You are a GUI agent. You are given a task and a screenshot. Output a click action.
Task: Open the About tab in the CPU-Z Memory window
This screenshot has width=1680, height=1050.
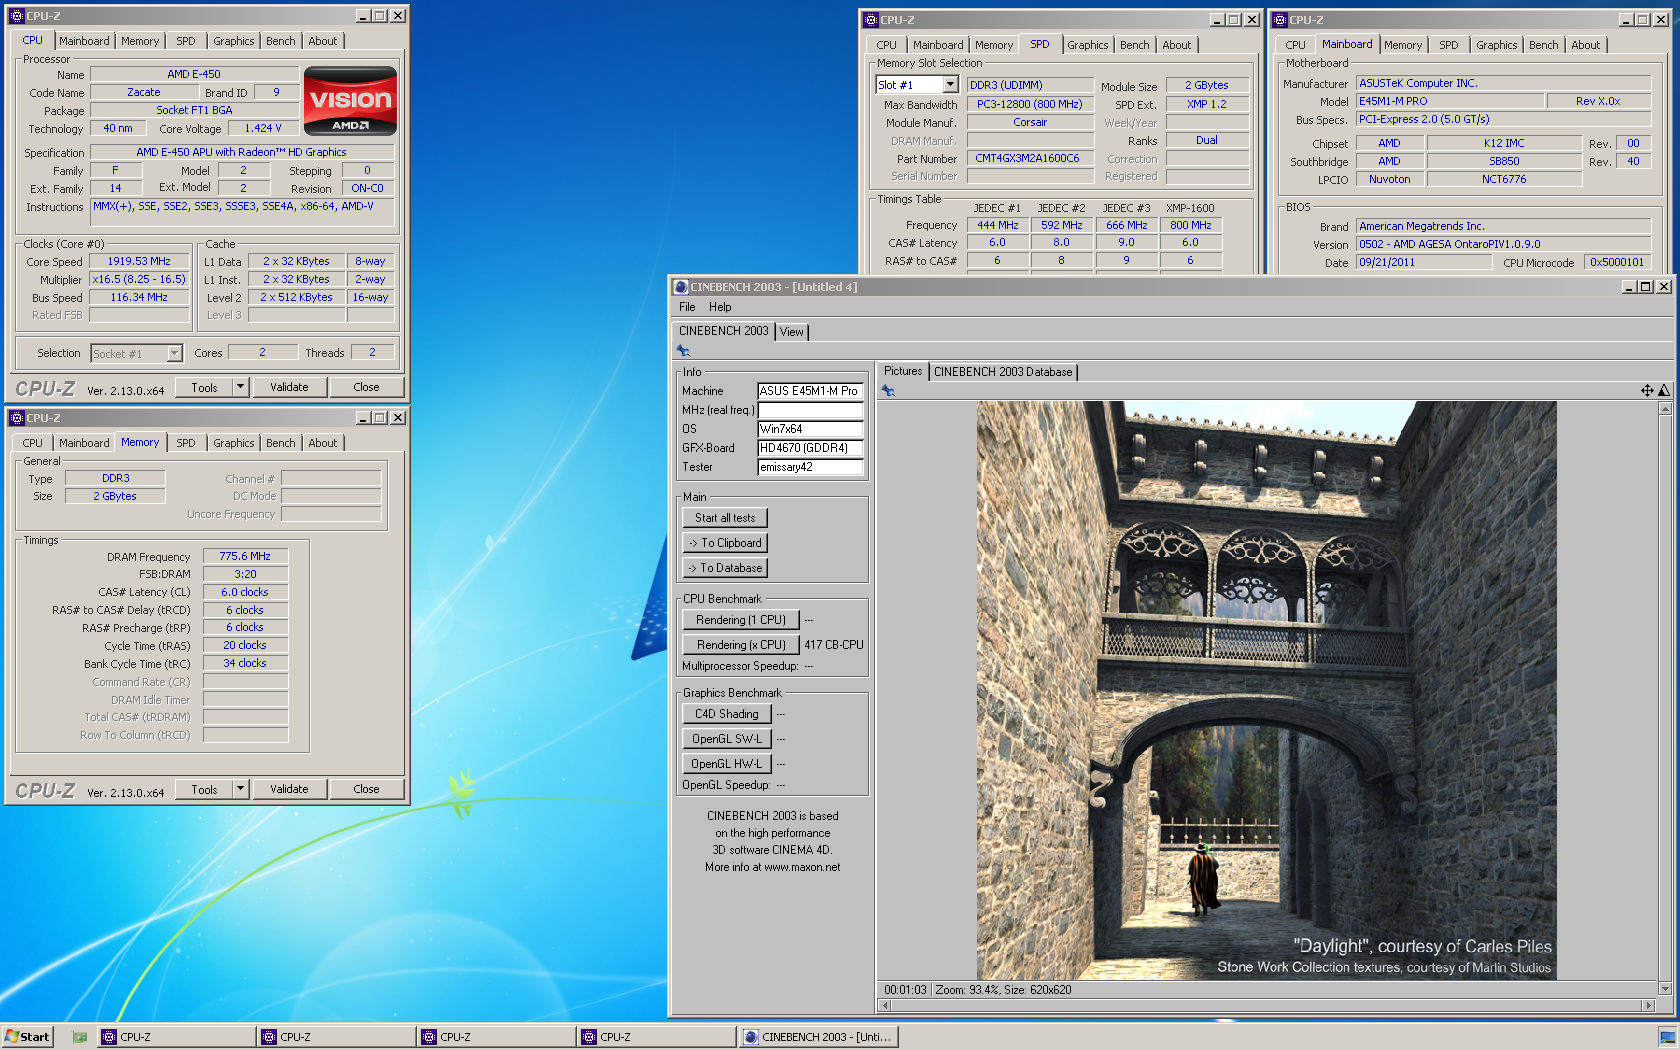(x=322, y=443)
